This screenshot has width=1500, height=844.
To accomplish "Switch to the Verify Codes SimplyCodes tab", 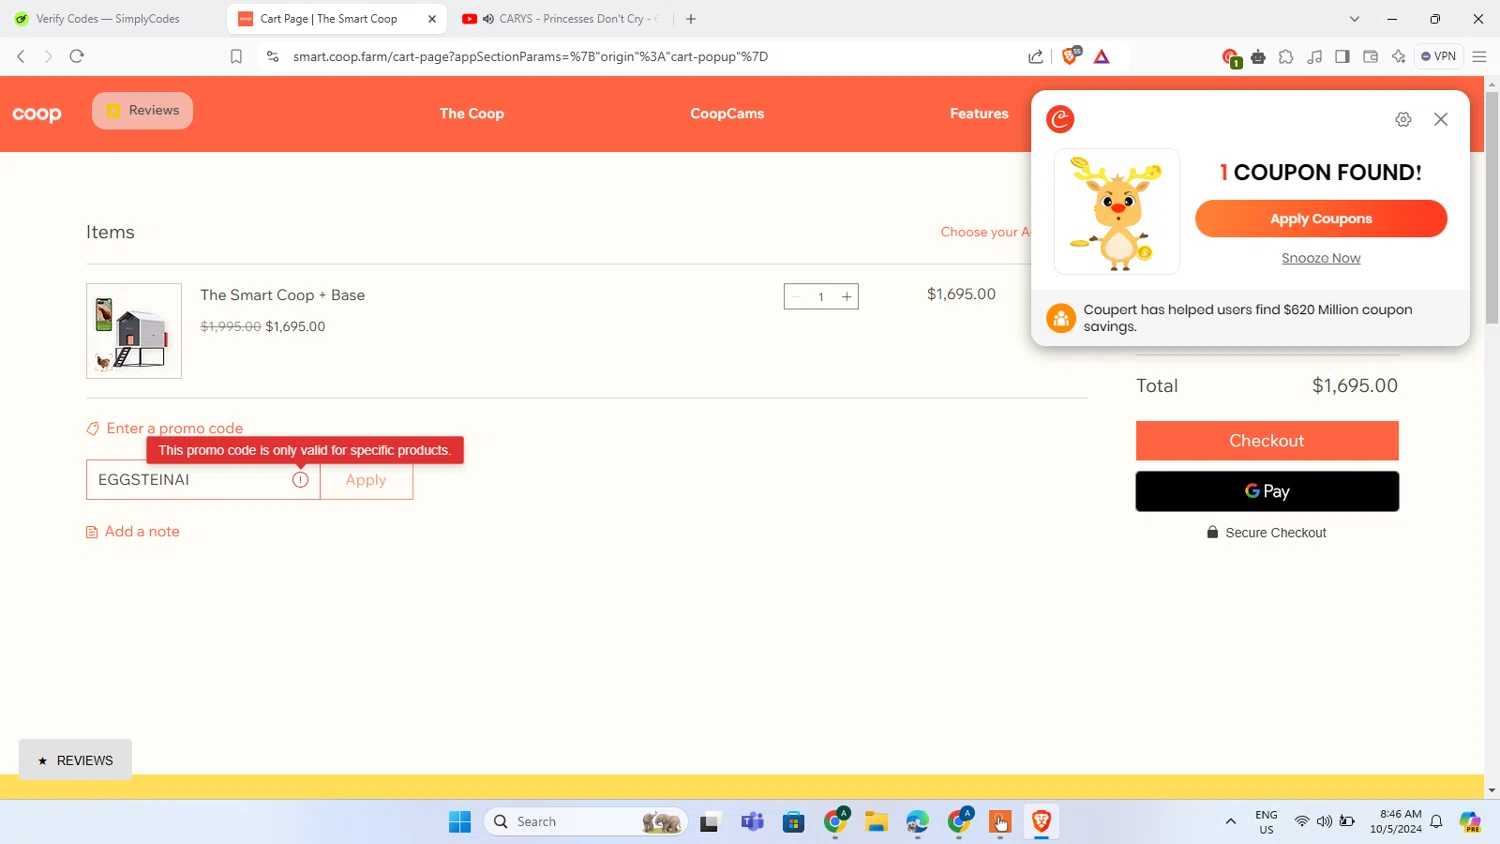I will [x=108, y=19].
